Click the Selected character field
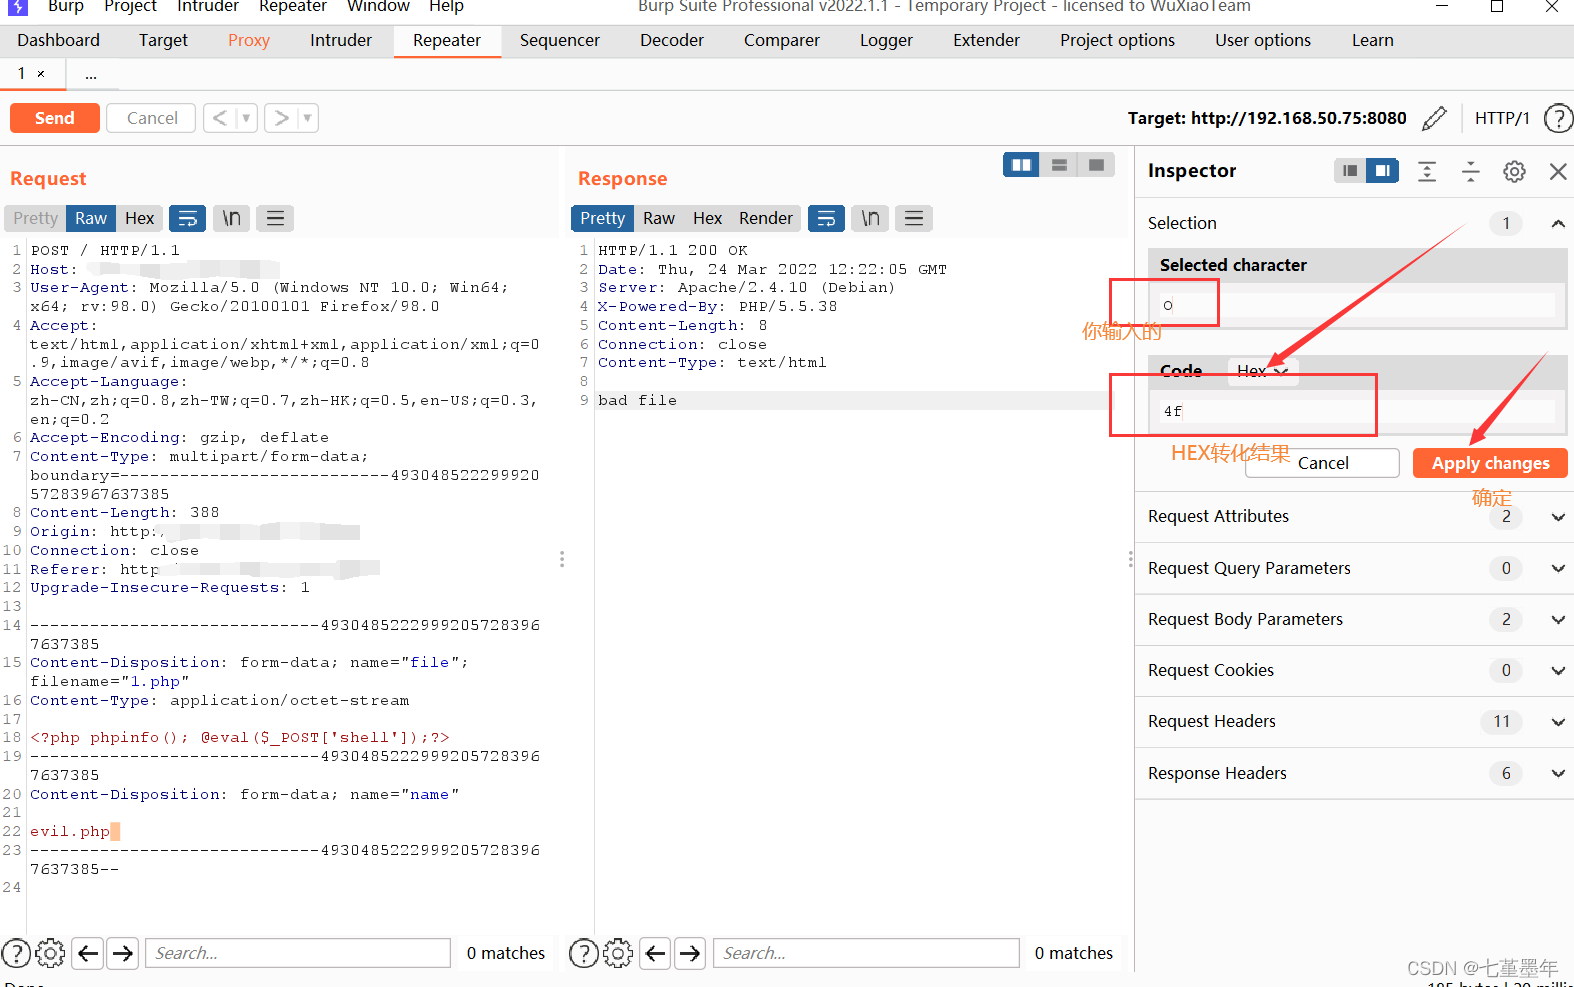 [x=1357, y=305]
